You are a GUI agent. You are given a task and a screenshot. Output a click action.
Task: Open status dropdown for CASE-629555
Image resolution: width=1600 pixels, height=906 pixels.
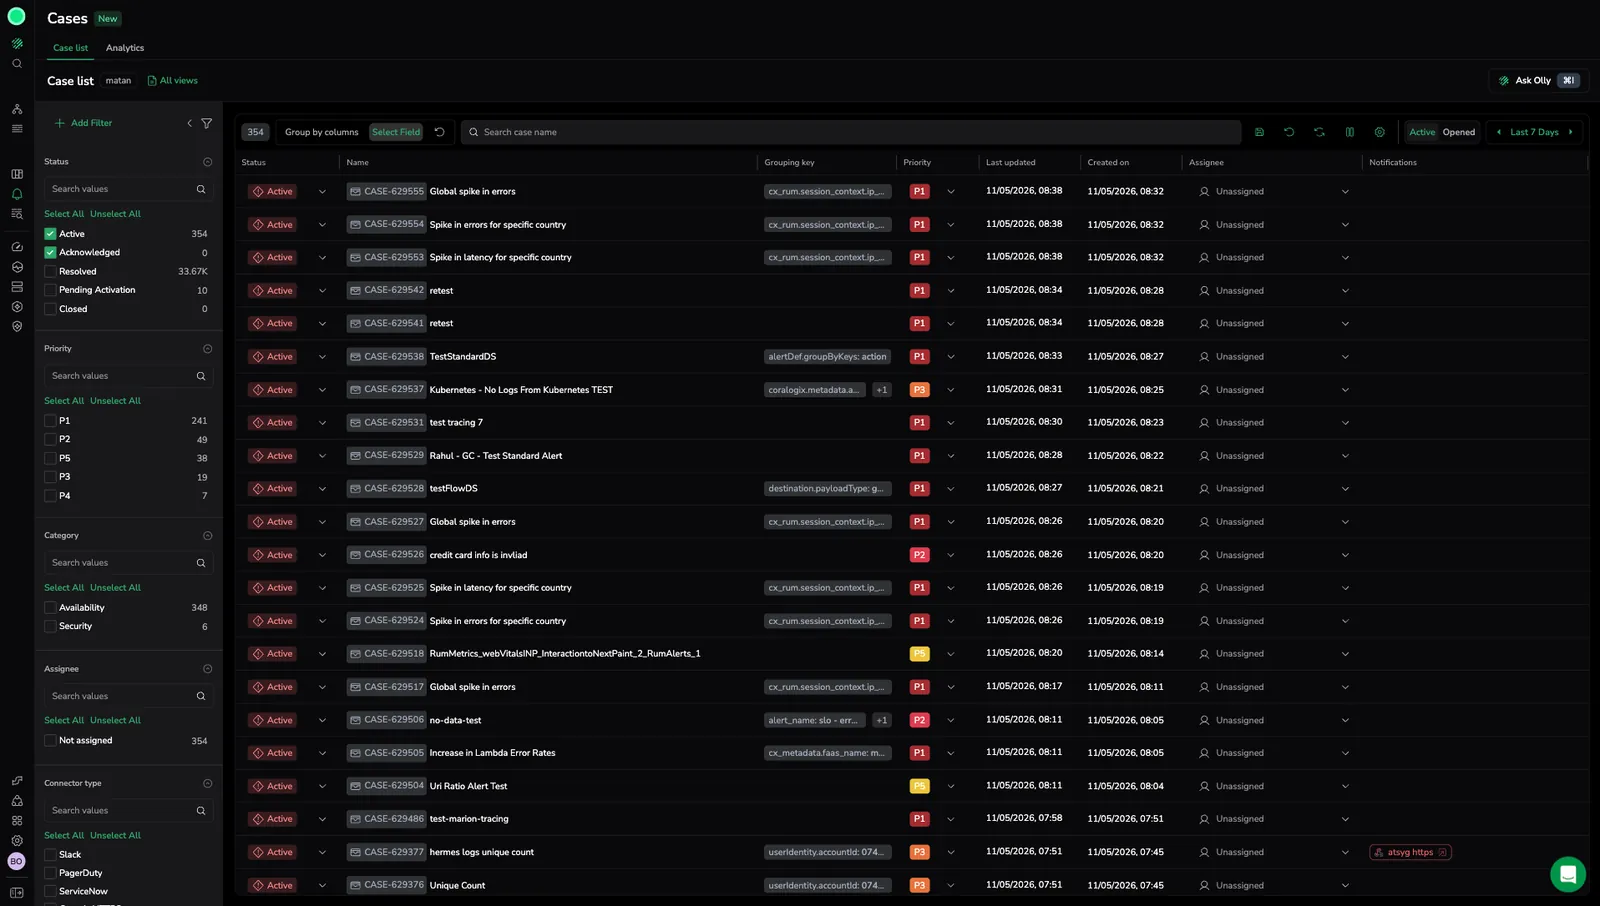(x=322, y=192)
